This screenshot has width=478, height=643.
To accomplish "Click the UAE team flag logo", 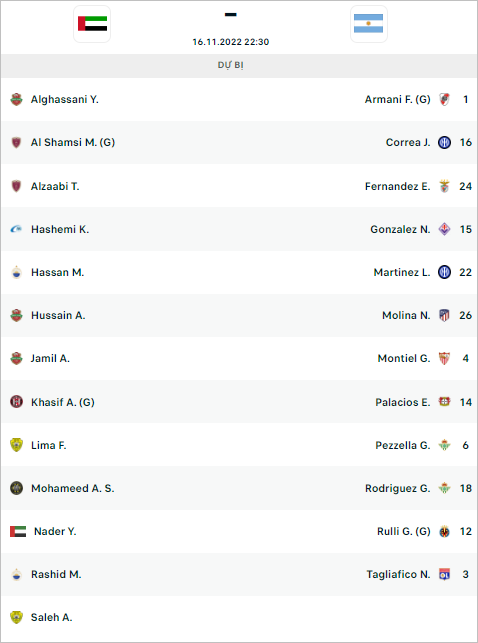I will (x=92, y=24).
